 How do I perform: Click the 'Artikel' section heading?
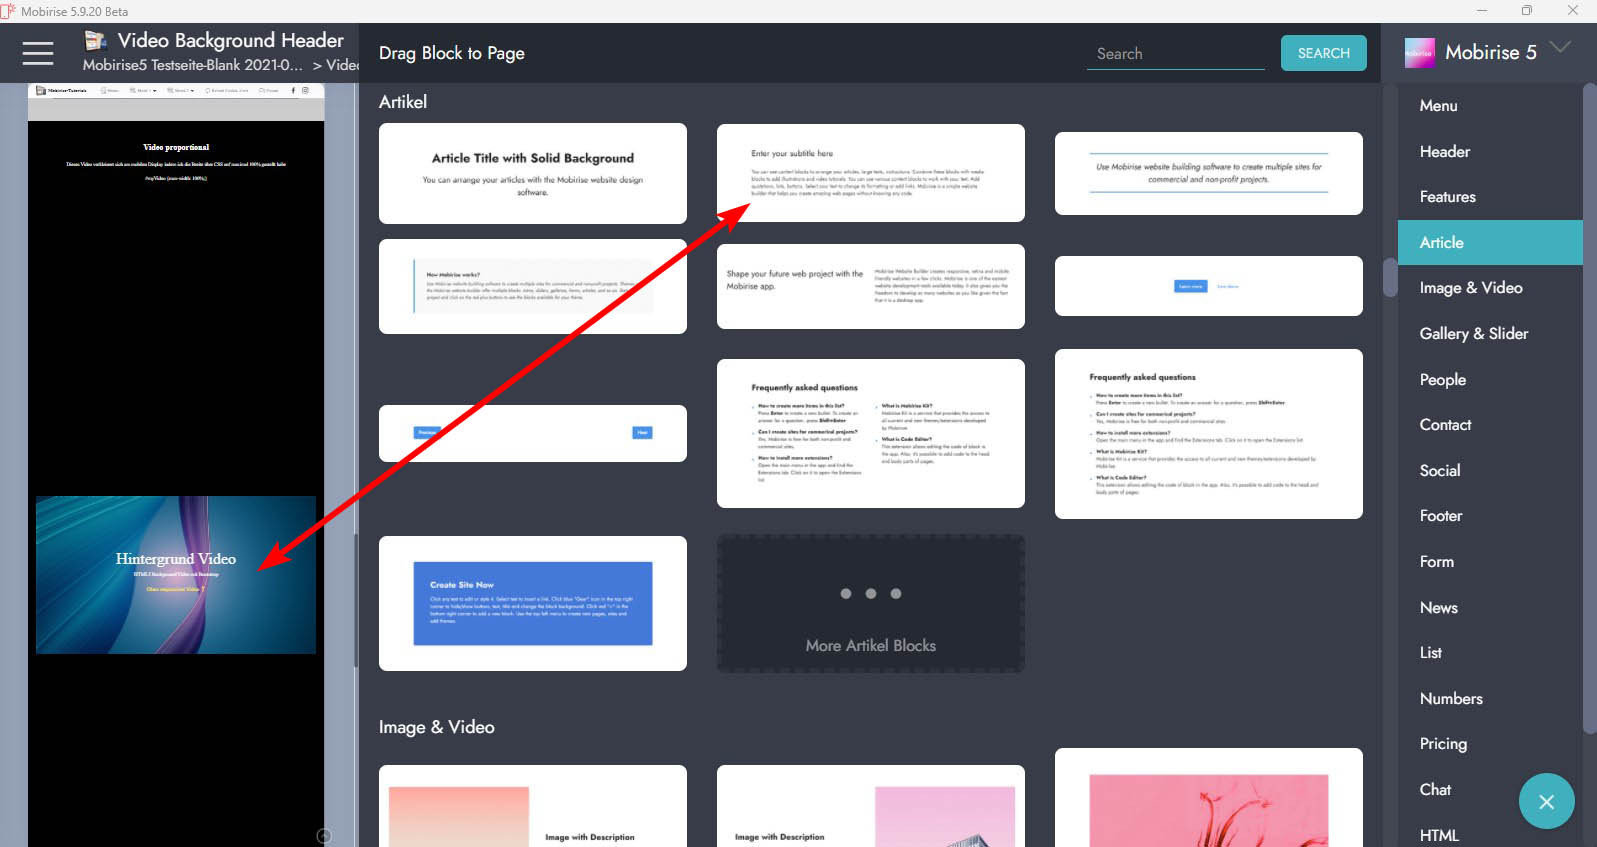[403, 102]
